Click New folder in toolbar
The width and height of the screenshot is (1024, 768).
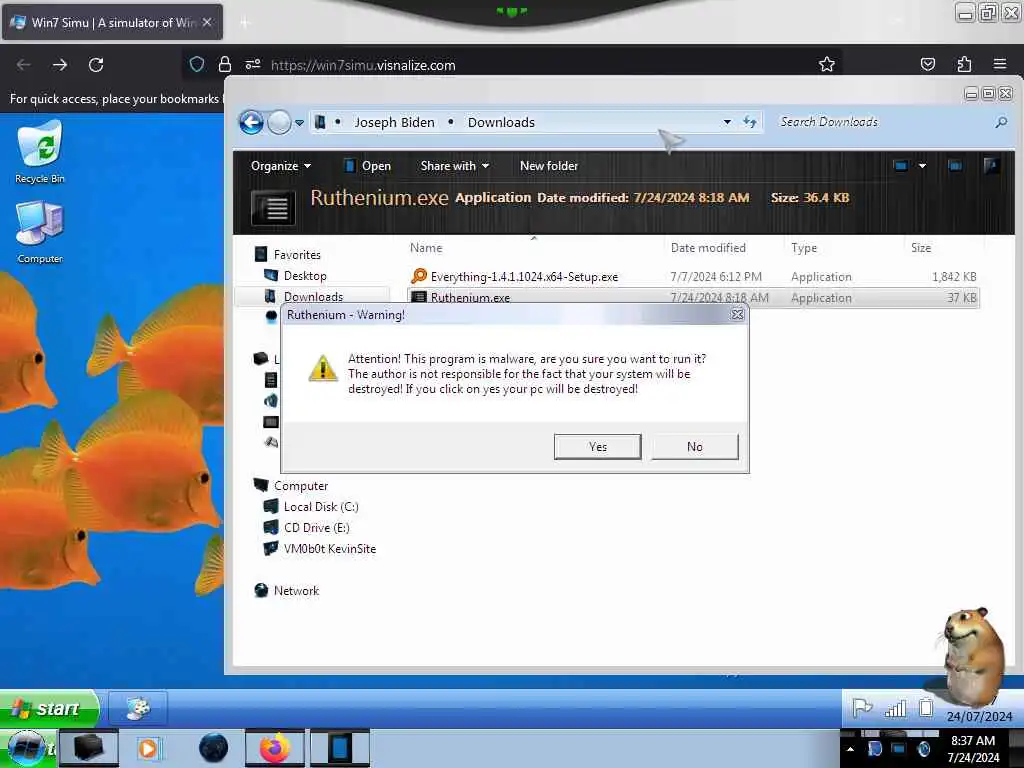tap(549, 166)
